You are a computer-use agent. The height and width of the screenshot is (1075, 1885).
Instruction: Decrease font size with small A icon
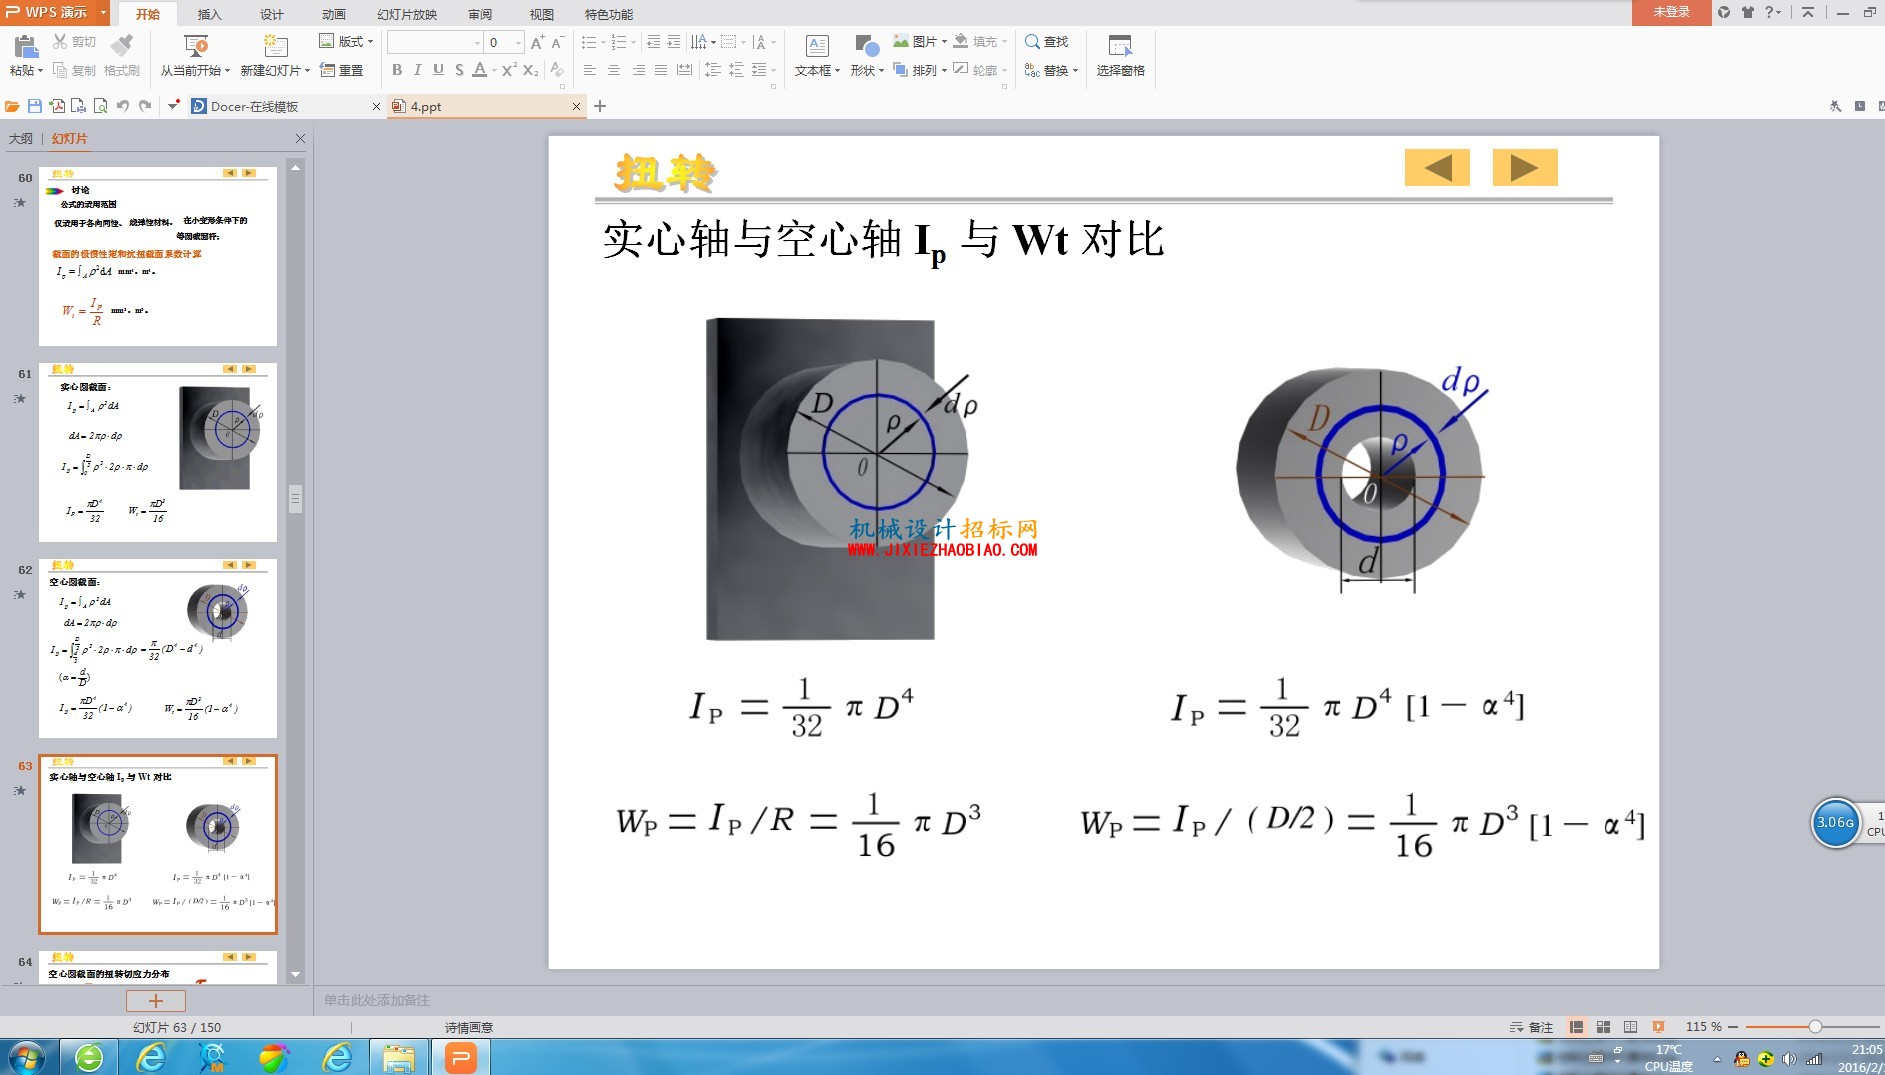(558, 42)
